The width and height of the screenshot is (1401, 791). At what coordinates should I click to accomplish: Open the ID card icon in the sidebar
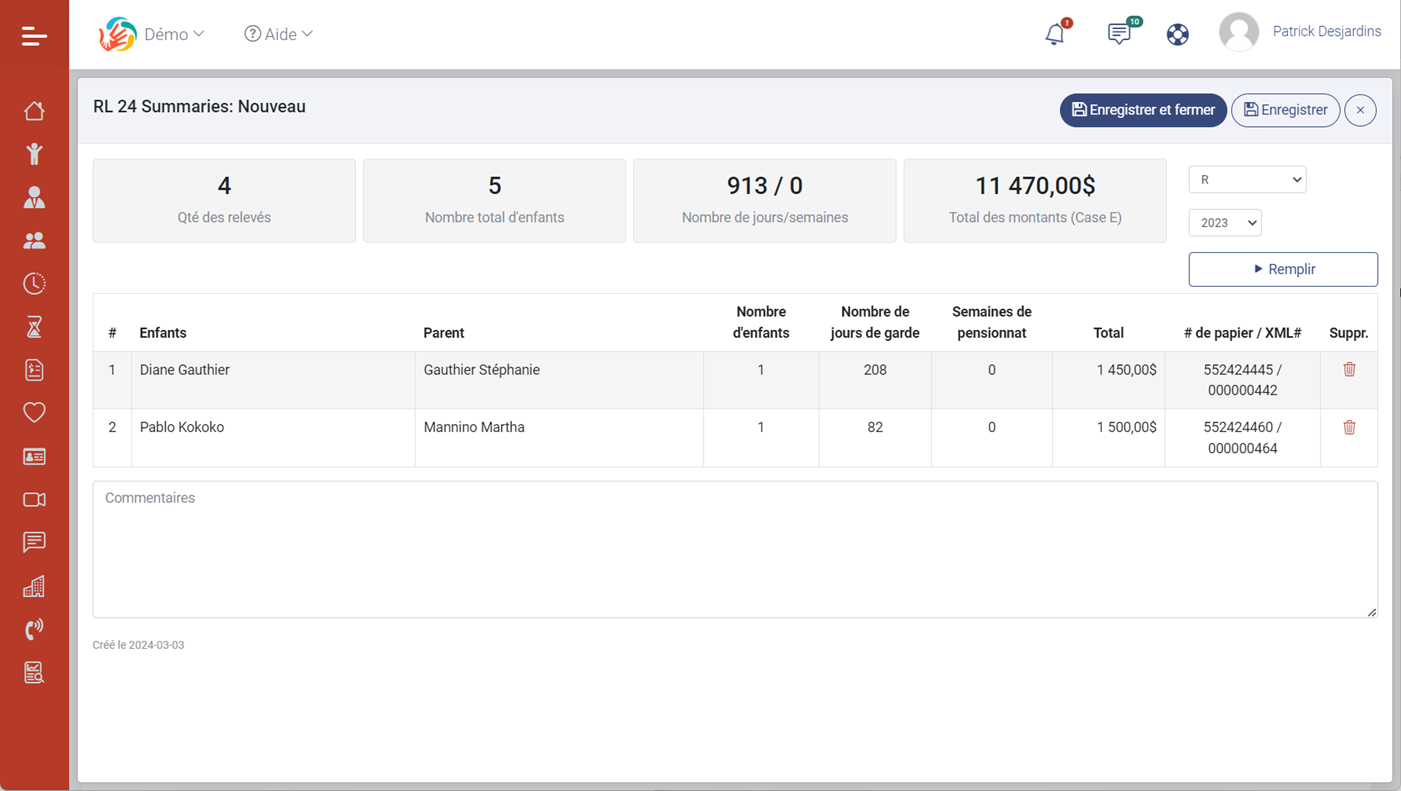coord(34,456)
